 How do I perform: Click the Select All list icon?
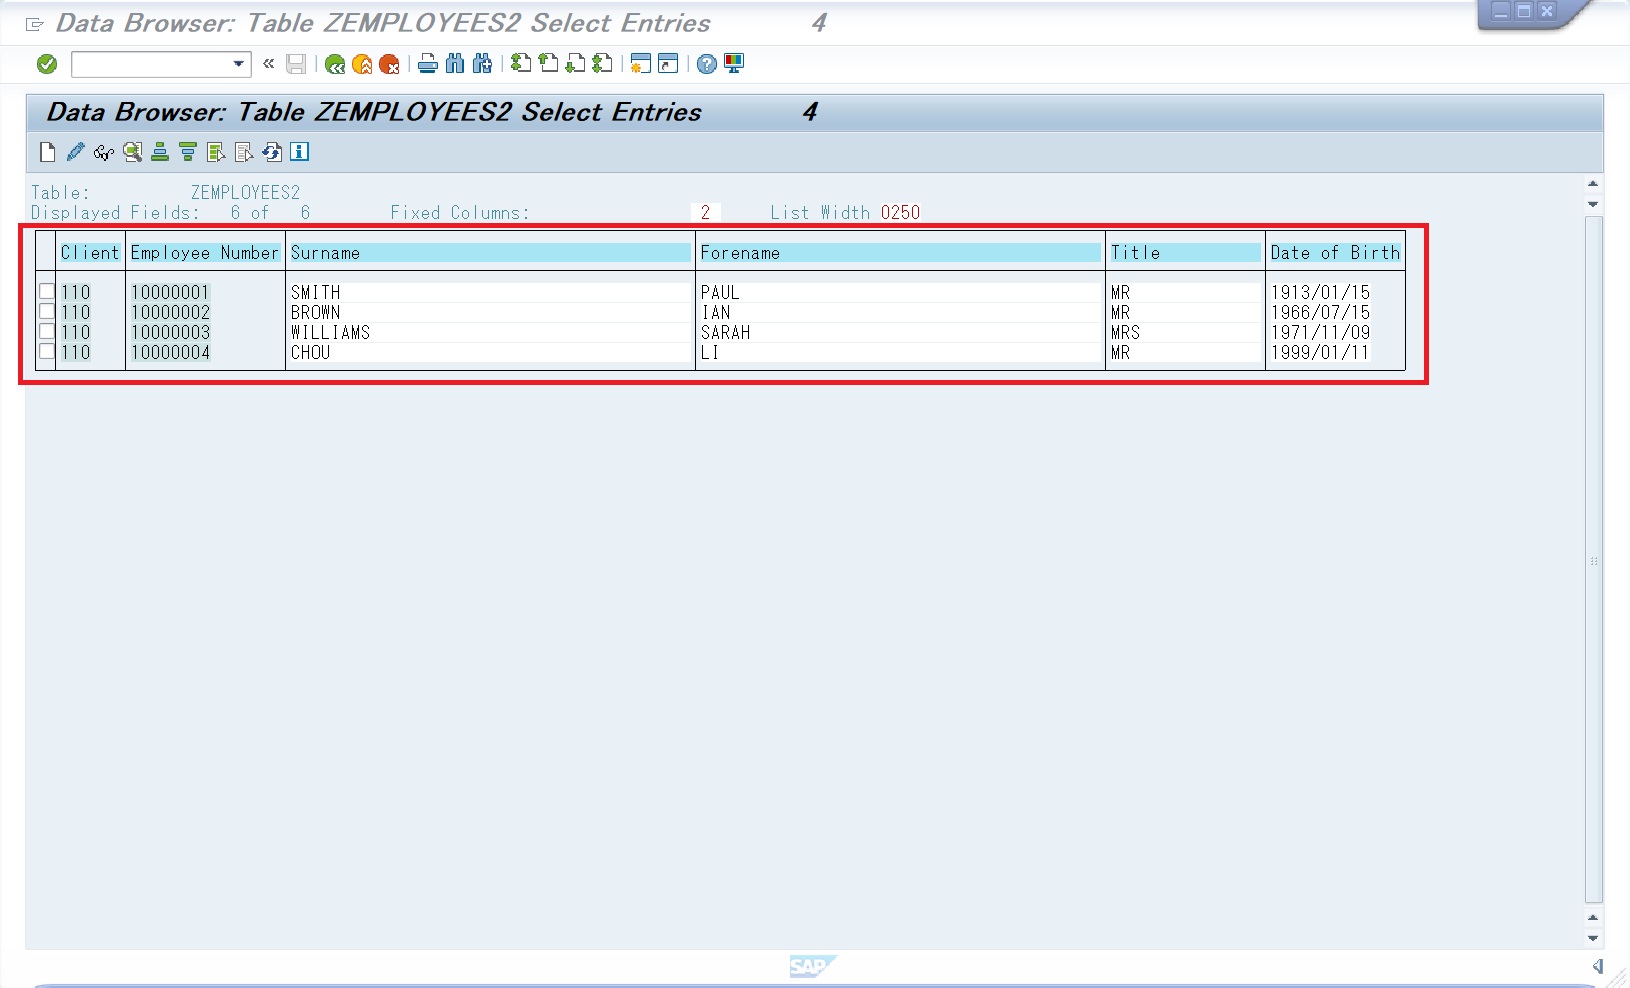216,152
